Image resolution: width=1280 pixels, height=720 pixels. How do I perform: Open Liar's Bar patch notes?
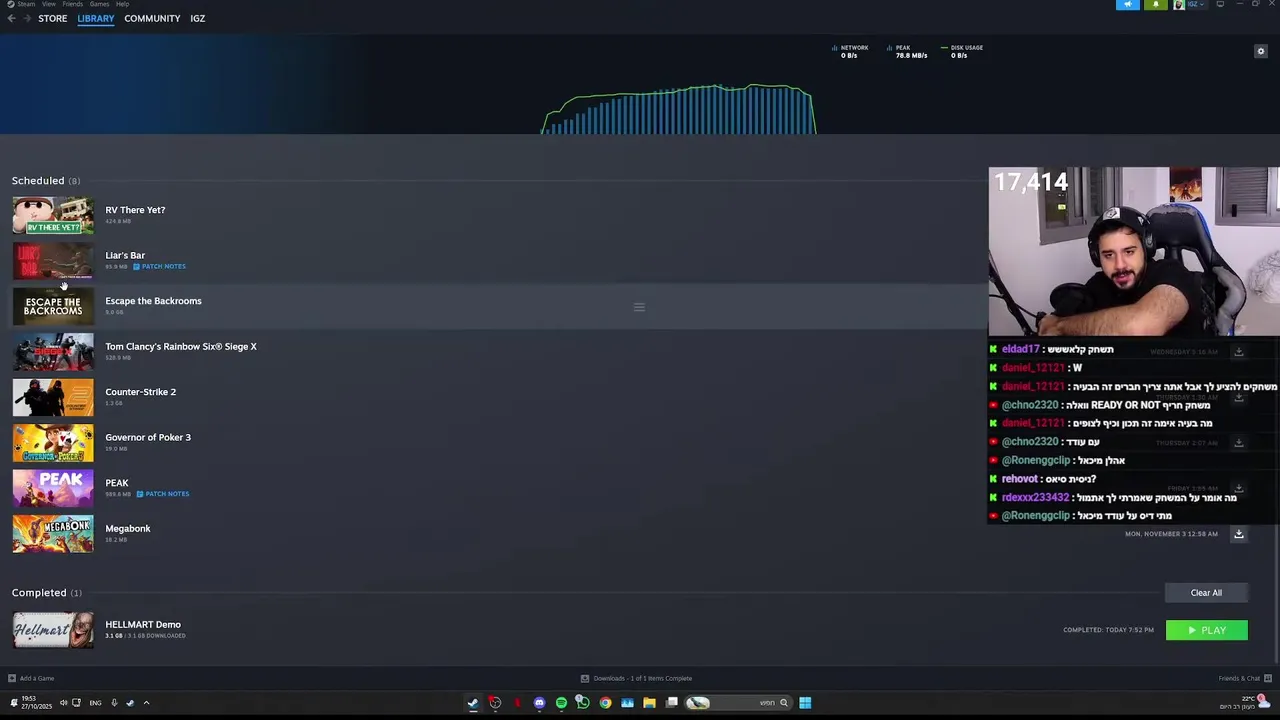click(x=160, y=267)
